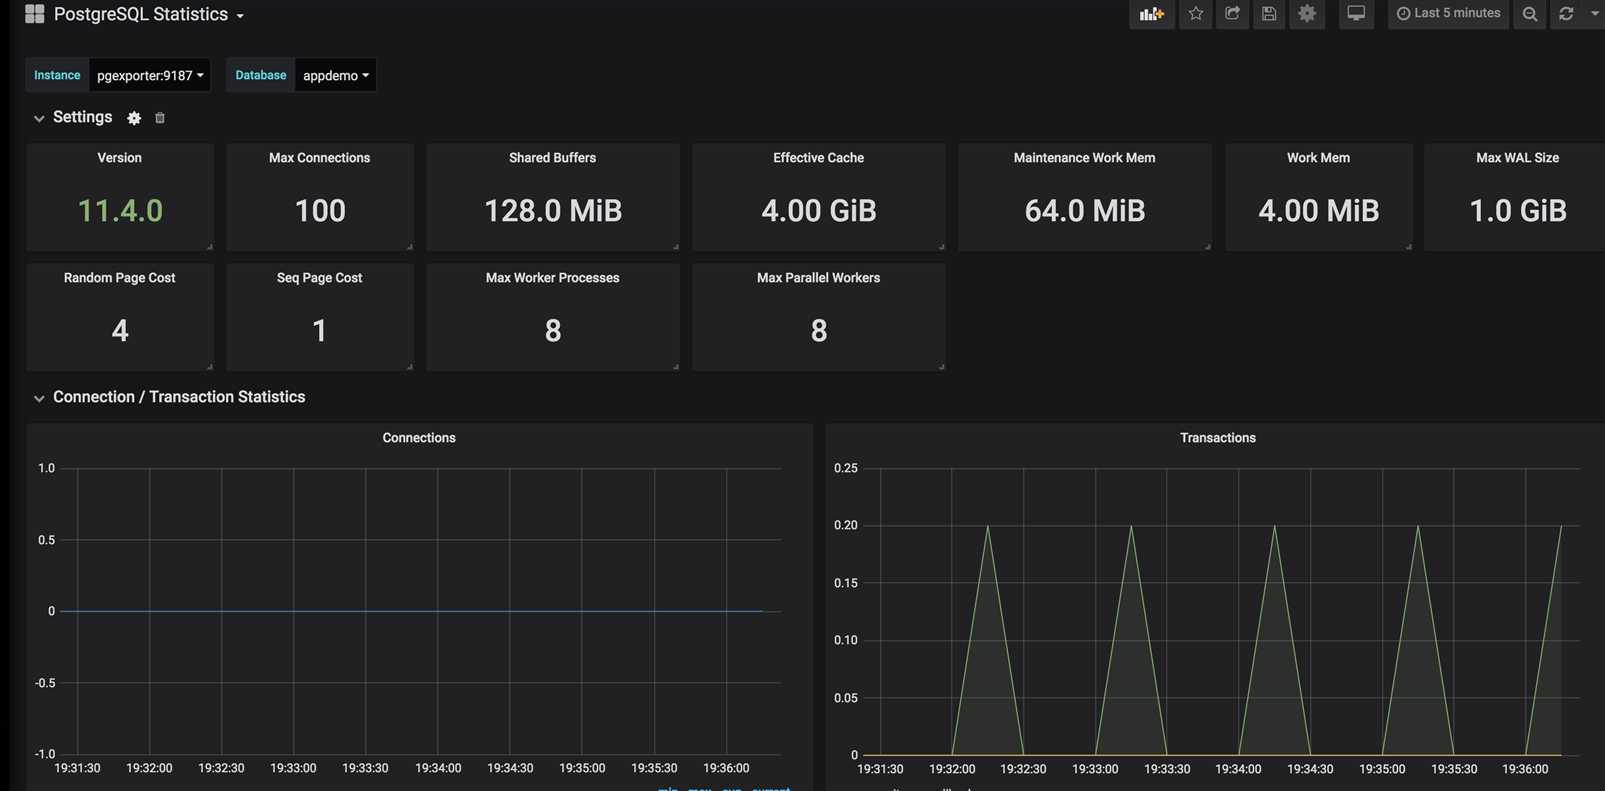Open the Max Parallel Workers panel menu
1605x791 pixels.
pos(818,278)
